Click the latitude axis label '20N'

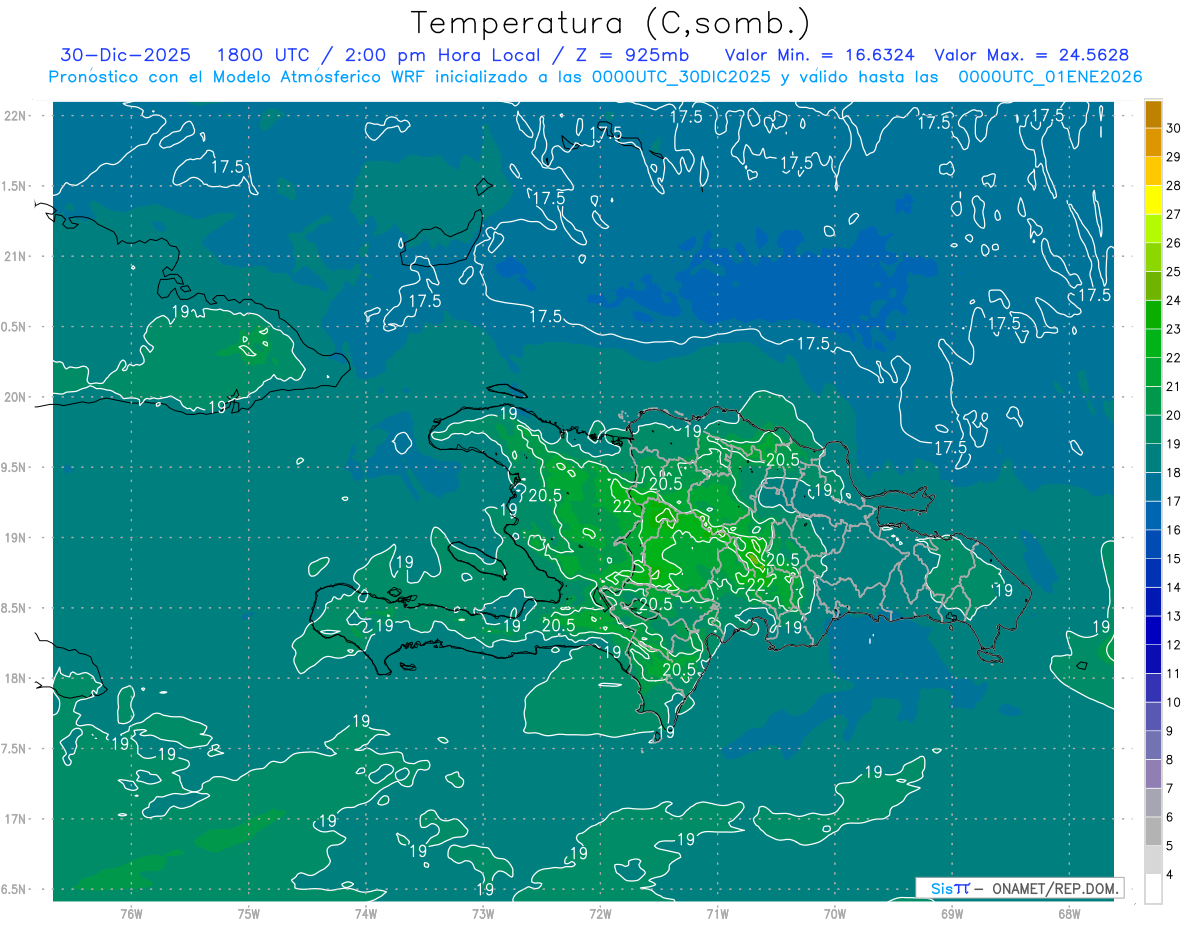15,397
